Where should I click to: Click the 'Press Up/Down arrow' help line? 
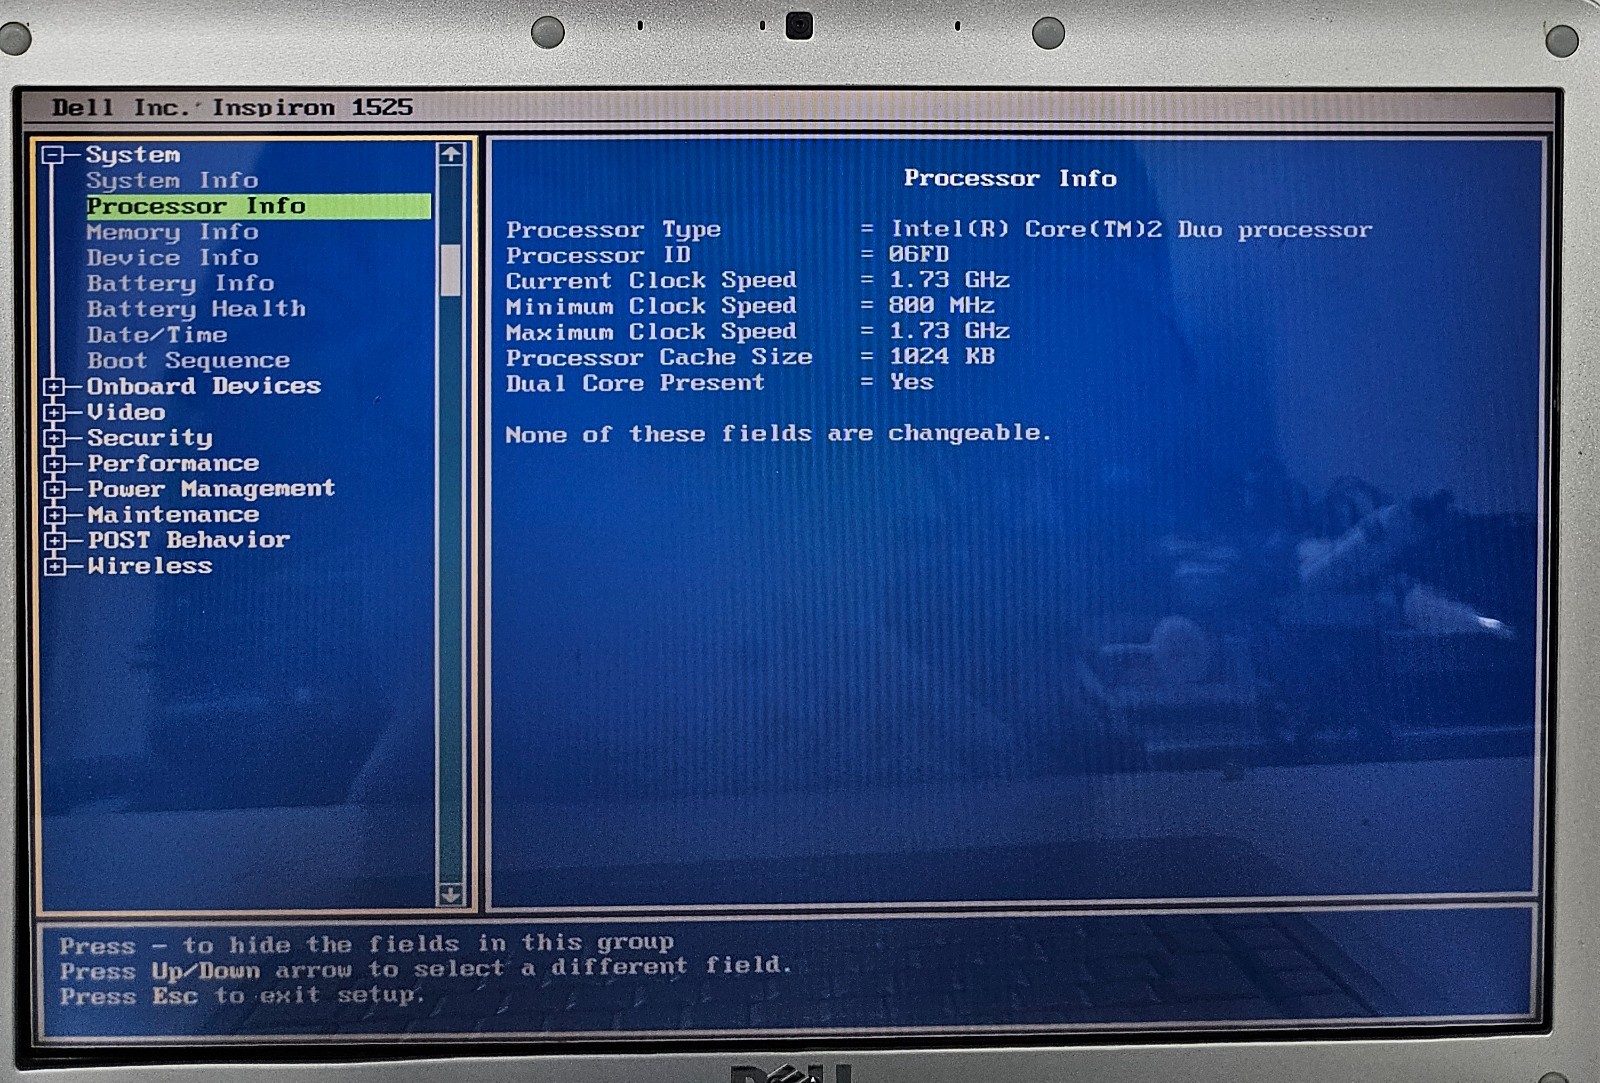pyautogui.click(x=425, y=969)
